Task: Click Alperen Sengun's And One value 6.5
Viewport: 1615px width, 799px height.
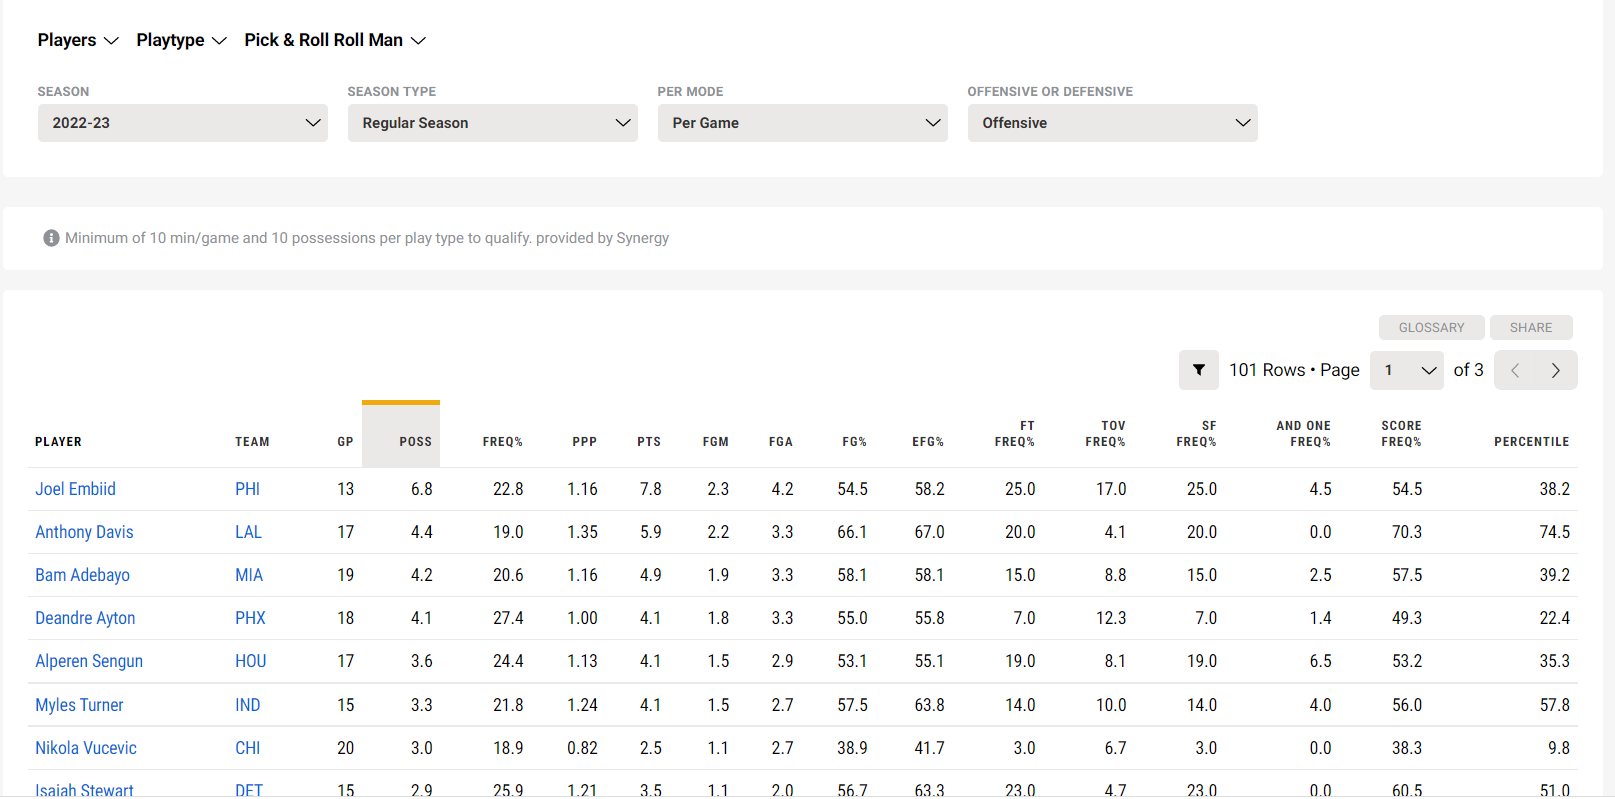Action: point(1320,661)
